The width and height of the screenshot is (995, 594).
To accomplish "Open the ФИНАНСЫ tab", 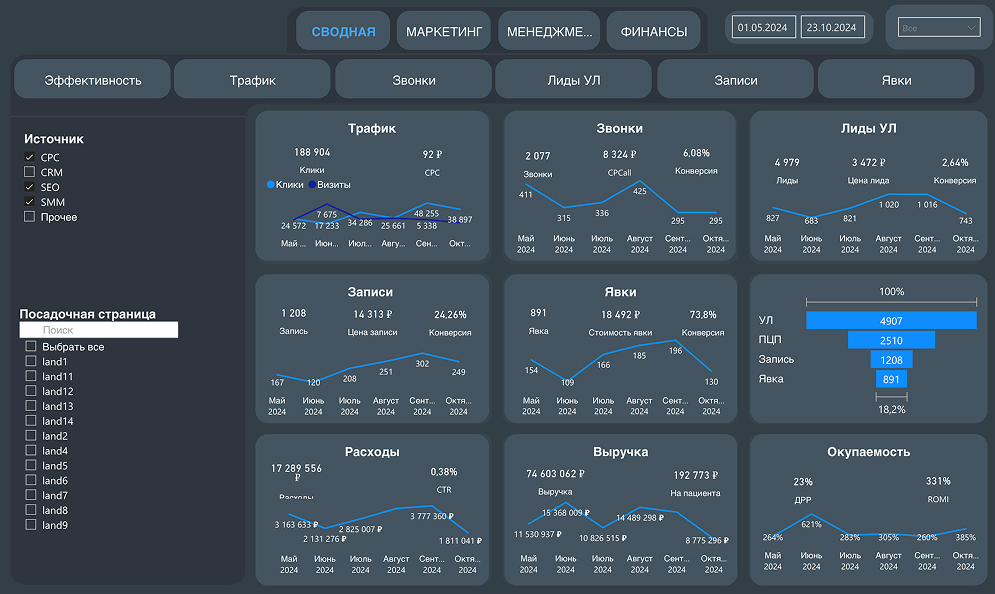I will (653, 31).
